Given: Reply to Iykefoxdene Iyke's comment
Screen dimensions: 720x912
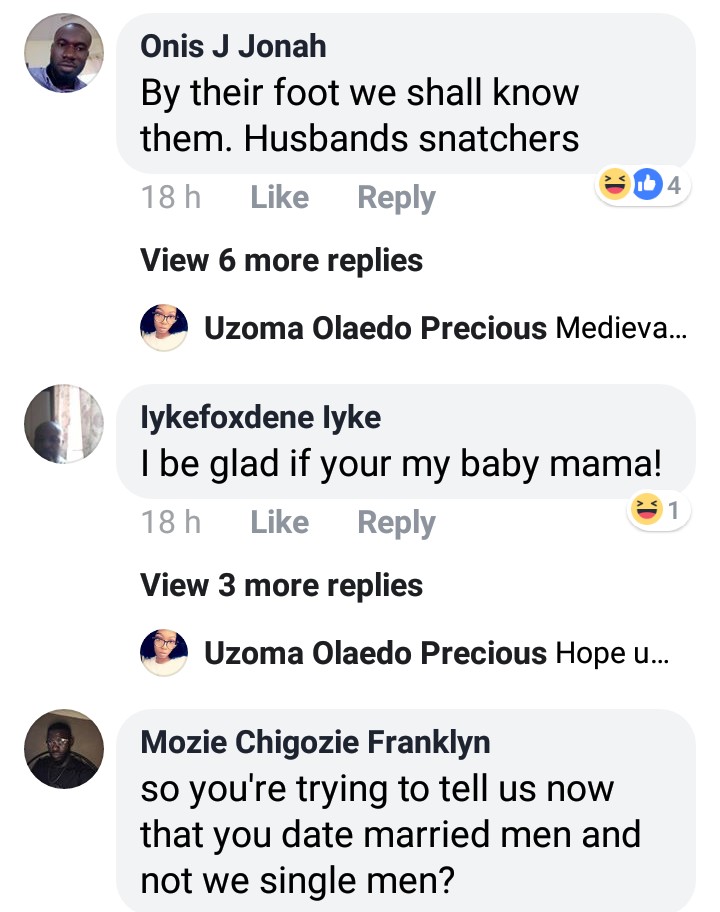Looking at the screenshot, I should [x=396, y=522].
